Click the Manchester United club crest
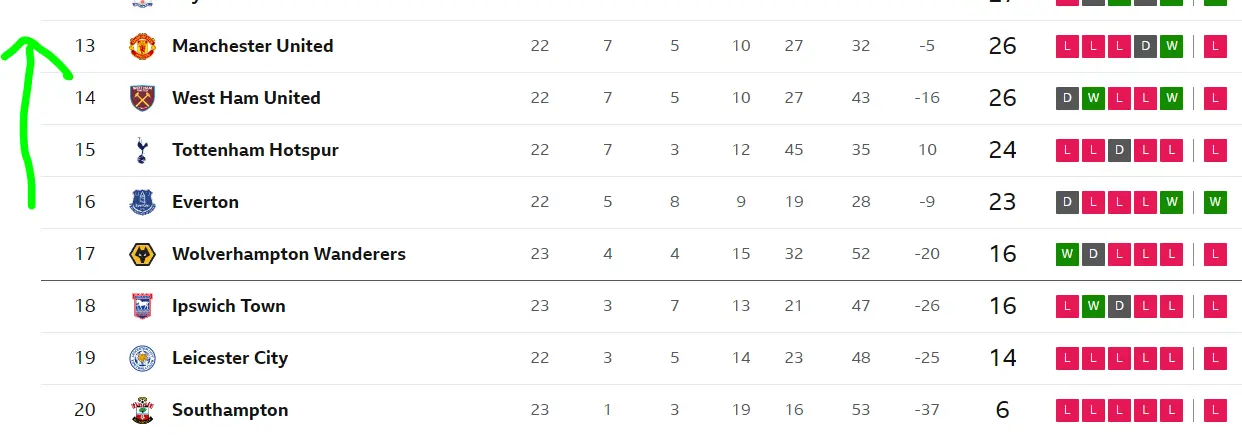Screen dimensions: 1242x441 143,46
